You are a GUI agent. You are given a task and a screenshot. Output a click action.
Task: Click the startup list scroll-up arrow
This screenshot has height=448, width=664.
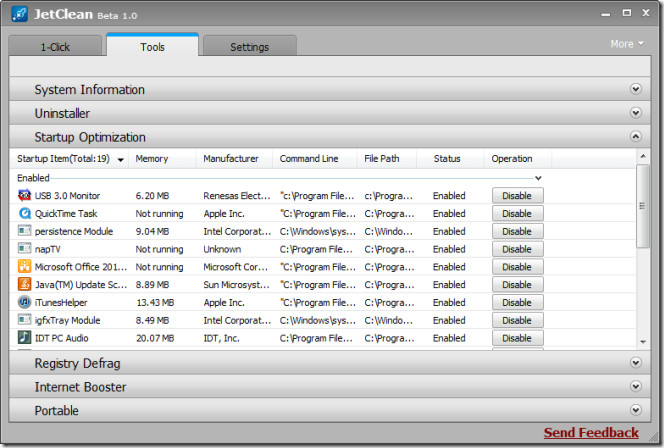click(x=643, y=156)
